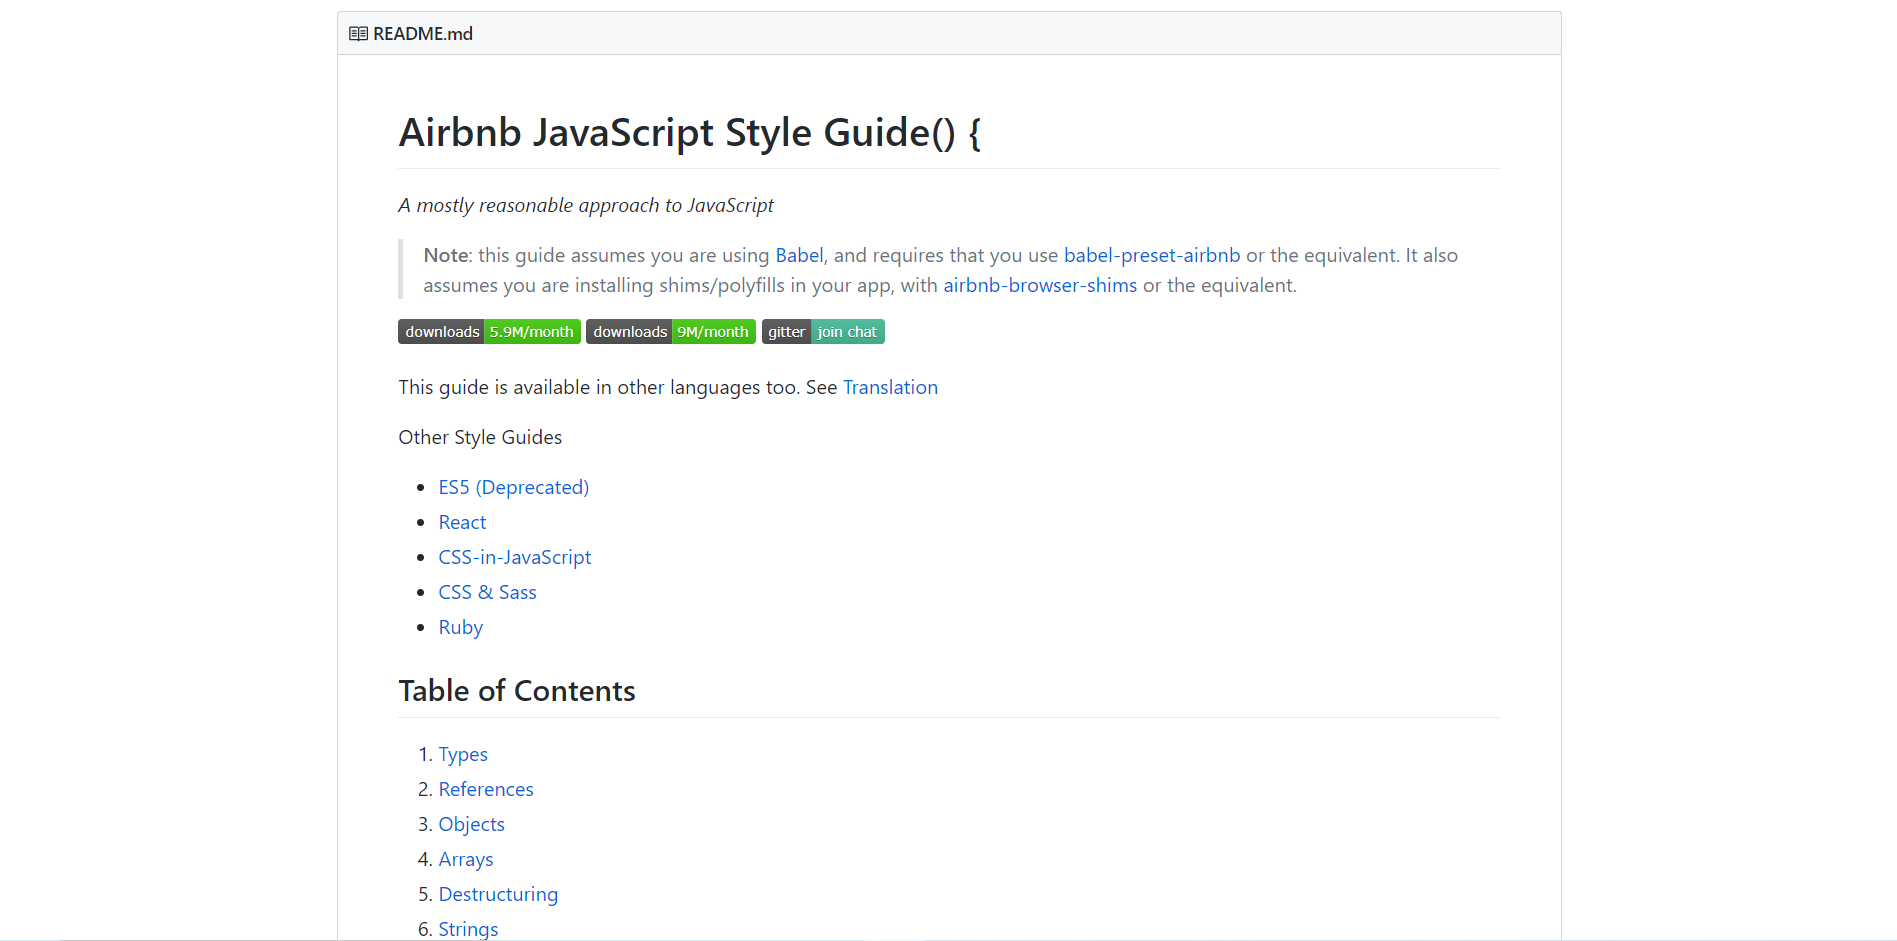Open the Babel link
Viewport: 1897px width, 941px height.
click(799, 256)
